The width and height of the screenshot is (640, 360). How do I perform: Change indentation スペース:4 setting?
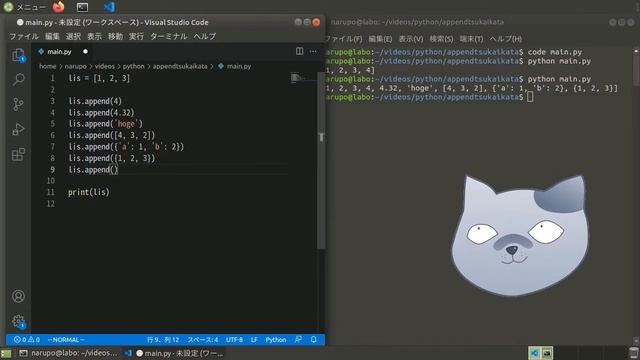tap(203, 340)
